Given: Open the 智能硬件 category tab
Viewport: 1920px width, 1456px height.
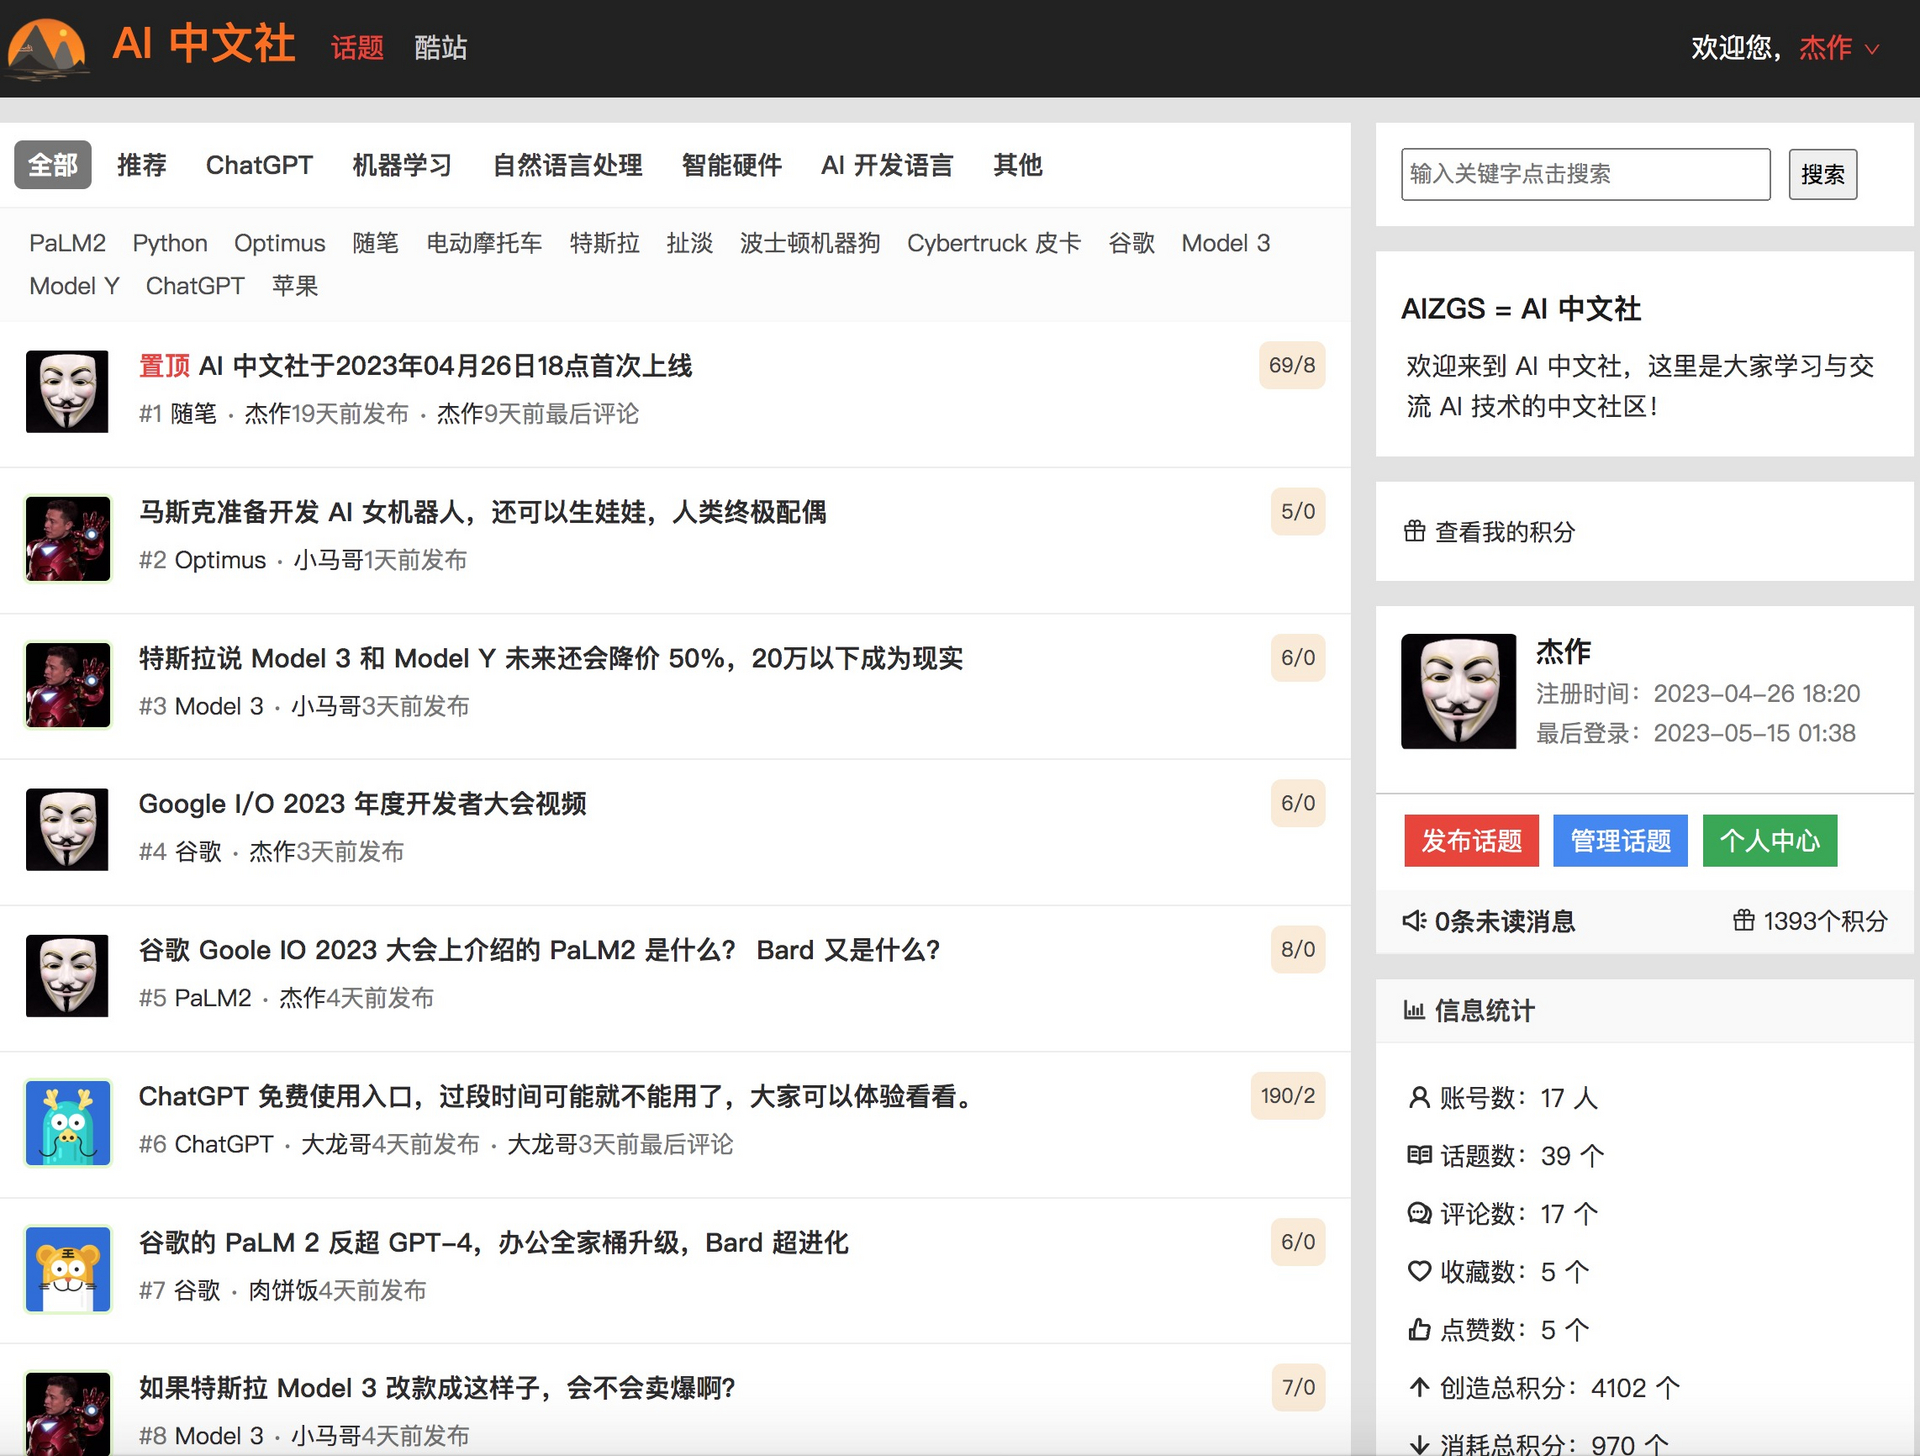Looking at the screenshot, I should (x=731, y=165).
